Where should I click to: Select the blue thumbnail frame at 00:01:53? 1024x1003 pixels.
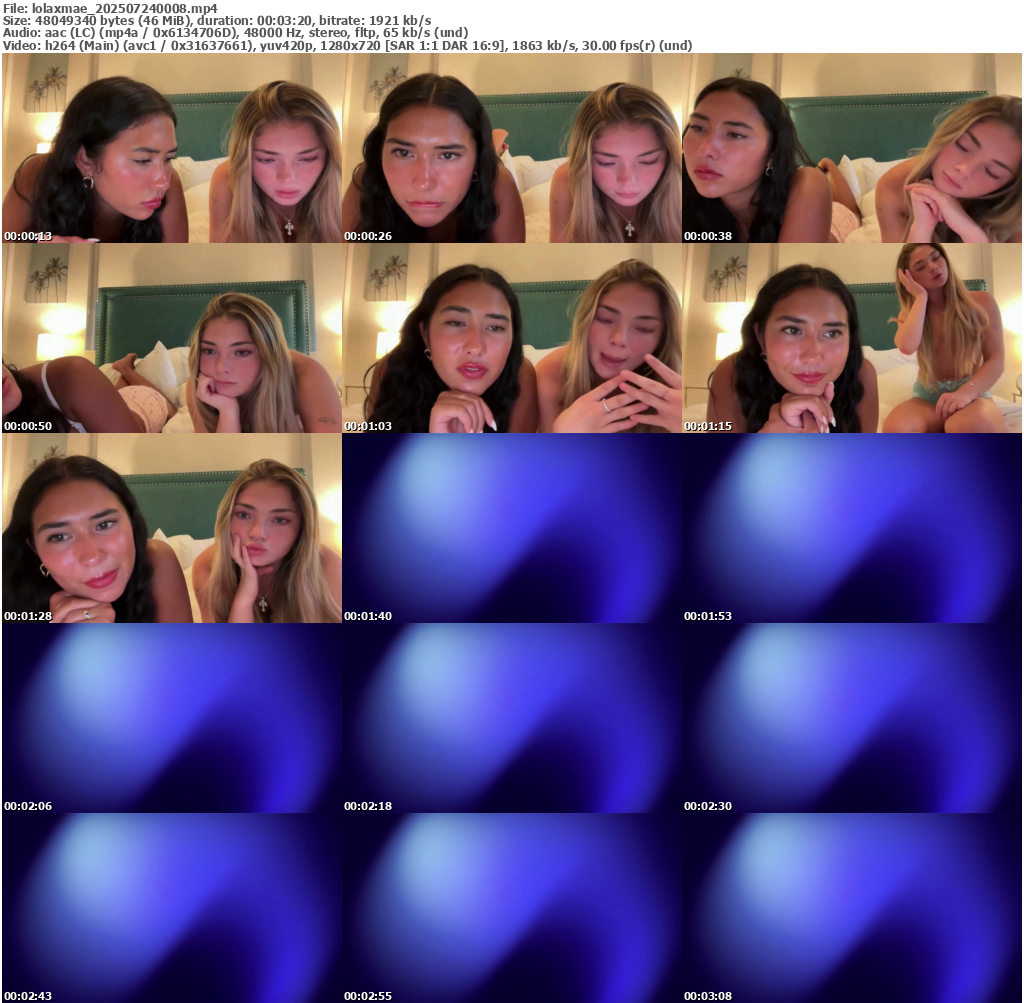pyautogui.click(x=852, y=528)
